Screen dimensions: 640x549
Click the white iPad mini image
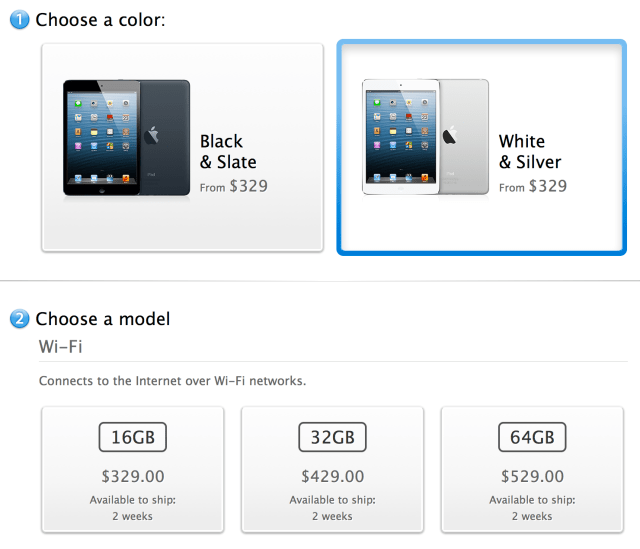click(x=425, y=137)
